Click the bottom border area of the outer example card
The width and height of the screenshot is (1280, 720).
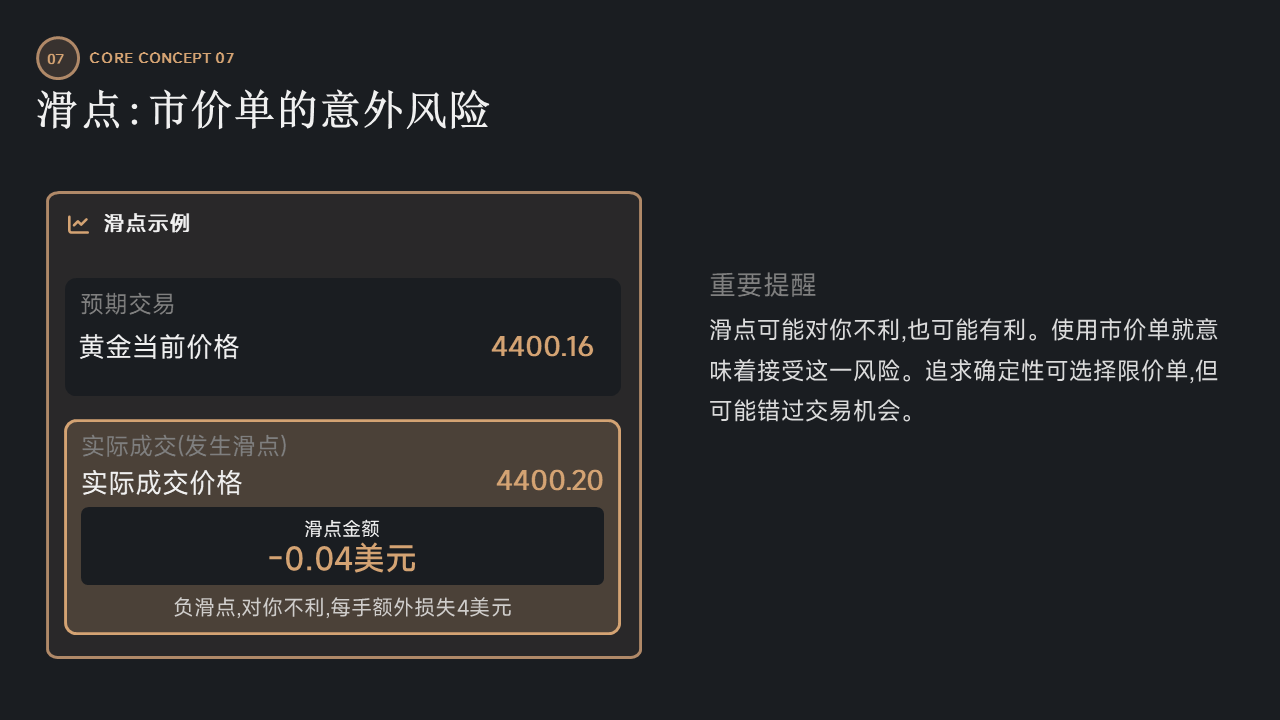coord(344,656)
